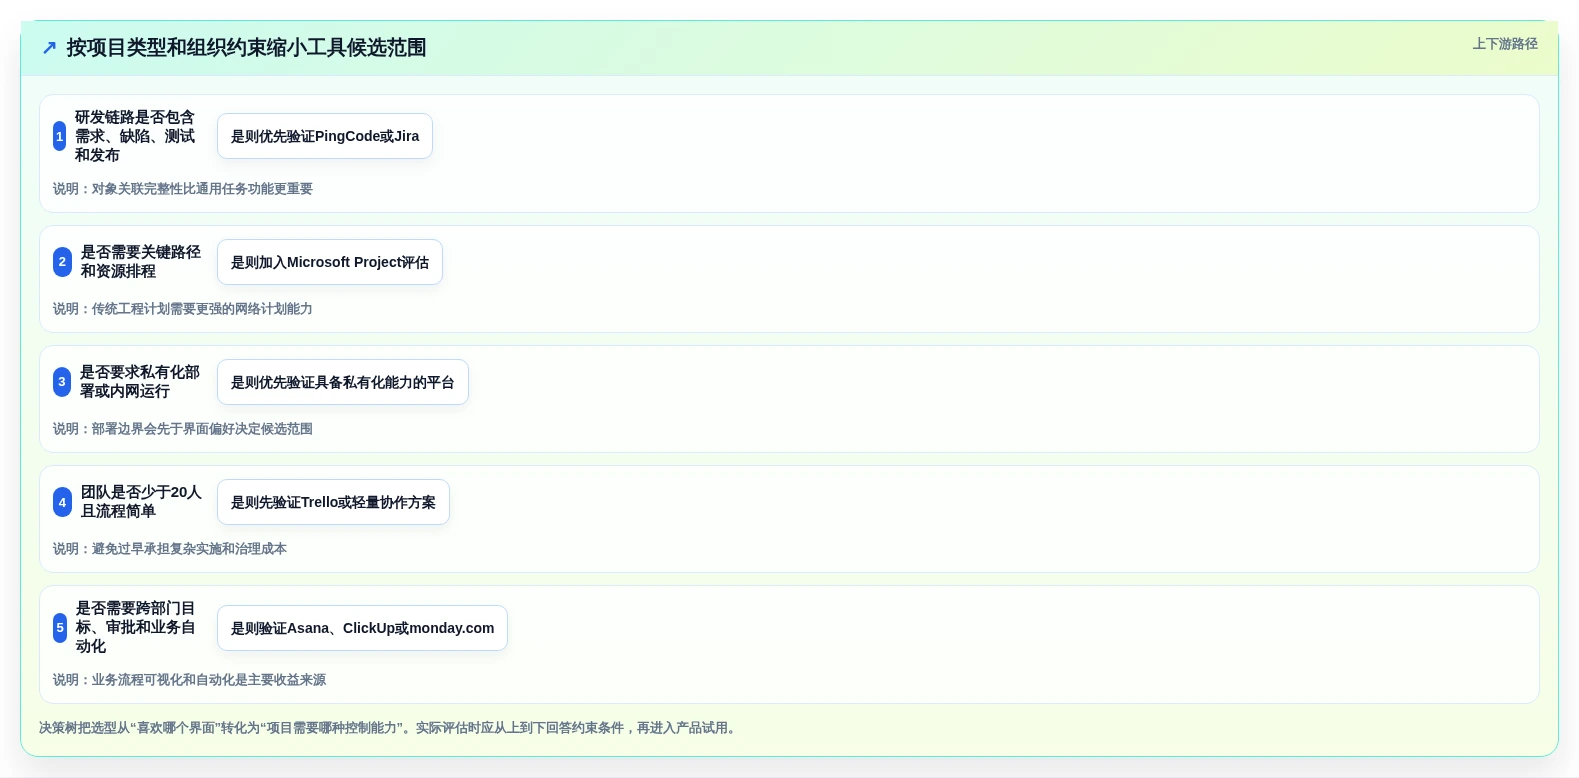Open the 上下游路径 label at top right

pos(1505,44)
